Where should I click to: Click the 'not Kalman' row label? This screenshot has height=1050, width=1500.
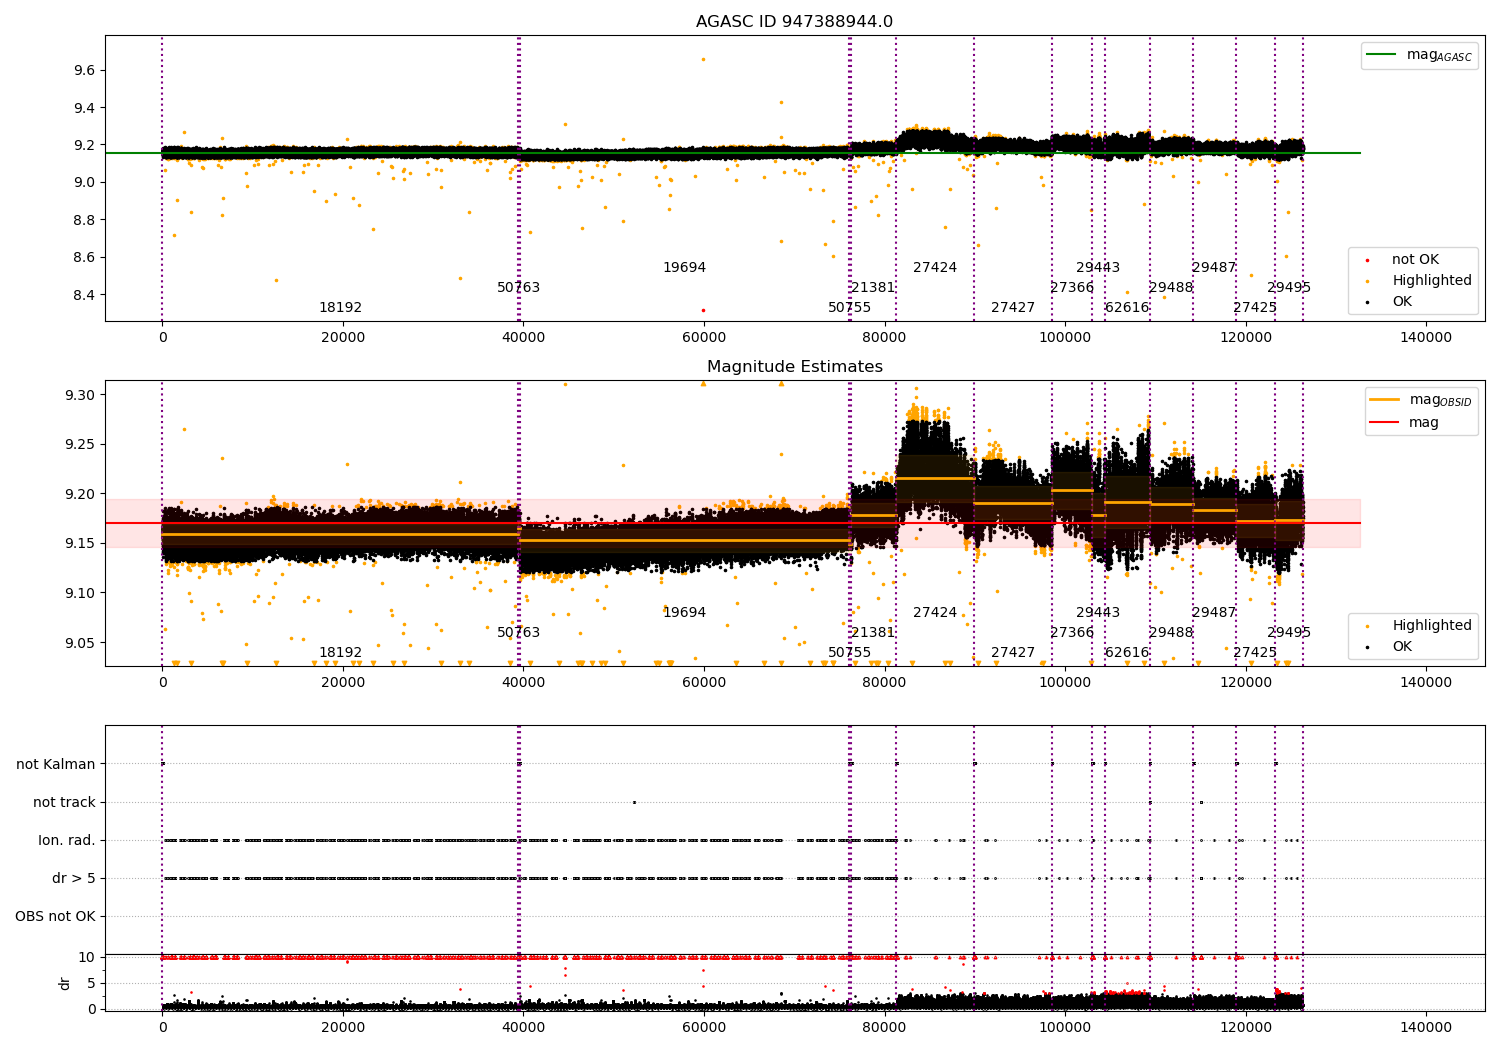pyautogui.click(x=56, y=764)
